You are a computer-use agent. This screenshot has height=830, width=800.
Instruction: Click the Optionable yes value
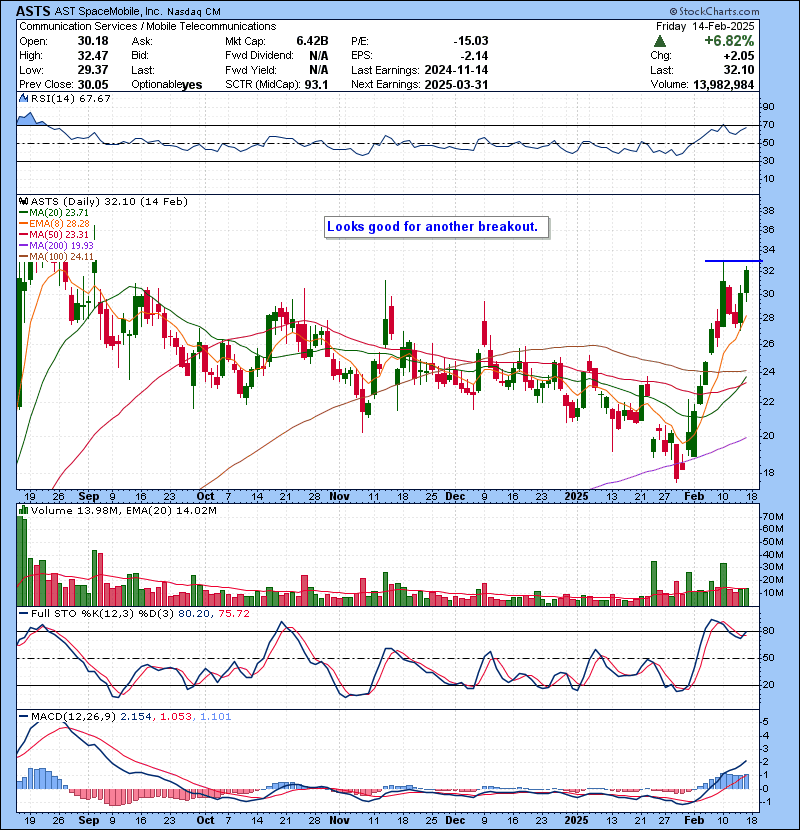click(x=192, y=85)
